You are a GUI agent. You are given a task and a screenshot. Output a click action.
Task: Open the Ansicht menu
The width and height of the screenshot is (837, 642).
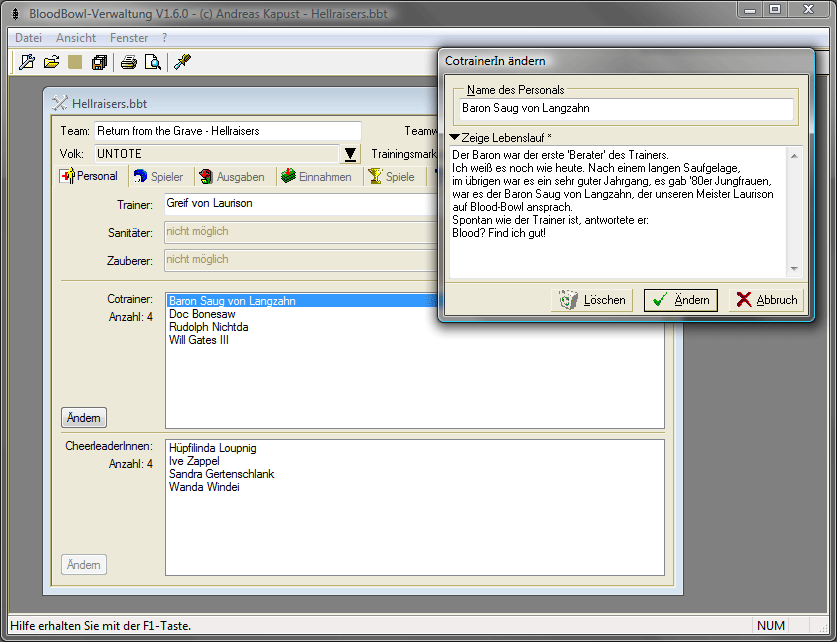(76, 38)
